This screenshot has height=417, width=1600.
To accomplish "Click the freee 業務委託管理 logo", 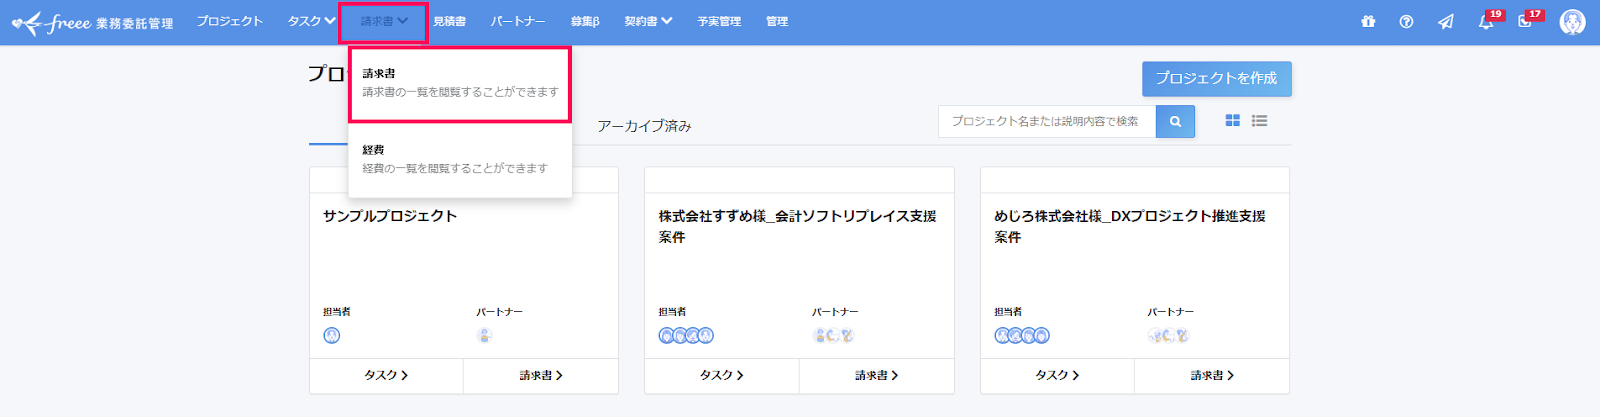I will (92, 22).
